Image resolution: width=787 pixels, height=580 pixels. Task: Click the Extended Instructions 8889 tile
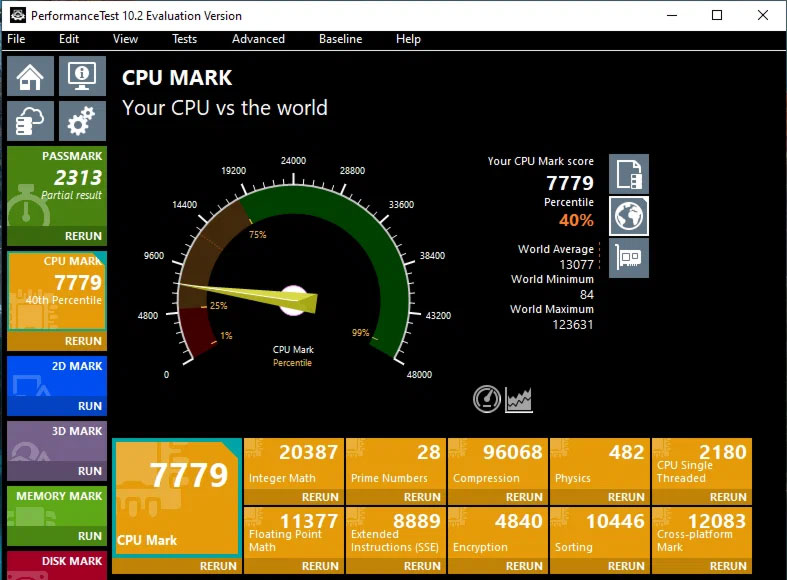tap(396, 533)
